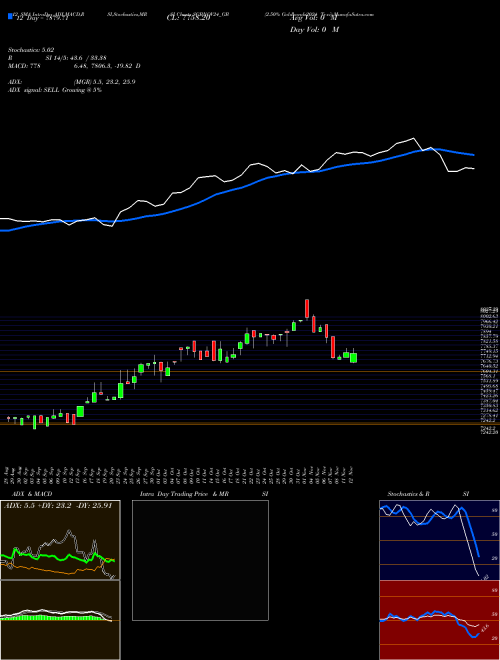Click the upper orange horizontal level line
The width and height of the screenshot is (500, 660).
point(250,371)
